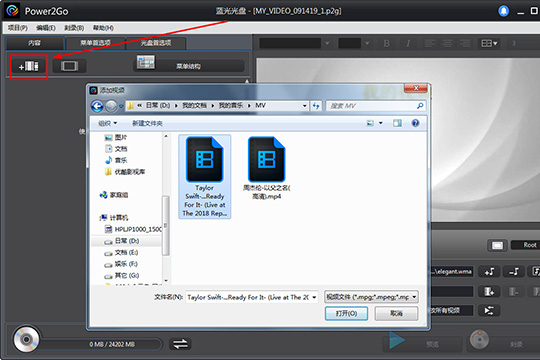Click the 取消 cancel button

pos(396,313)
